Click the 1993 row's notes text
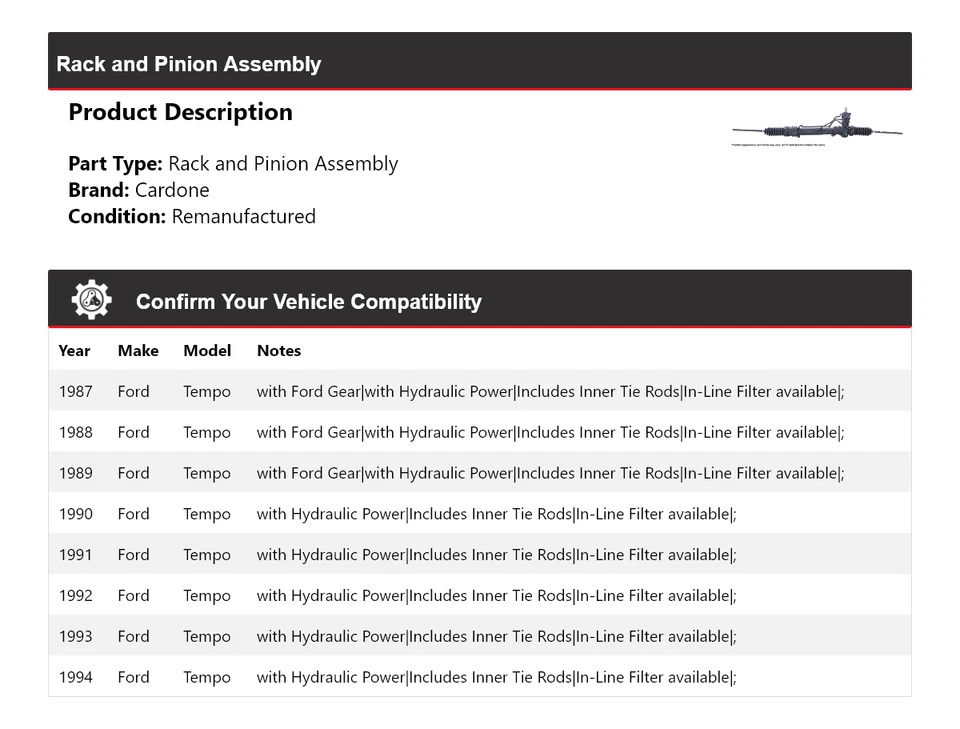Screen dimensions: 960x729 click(496, 636)
